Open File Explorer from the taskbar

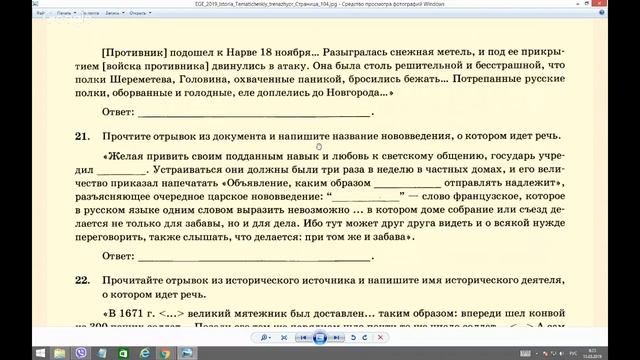pyautogui.click(x=60, y=353)
